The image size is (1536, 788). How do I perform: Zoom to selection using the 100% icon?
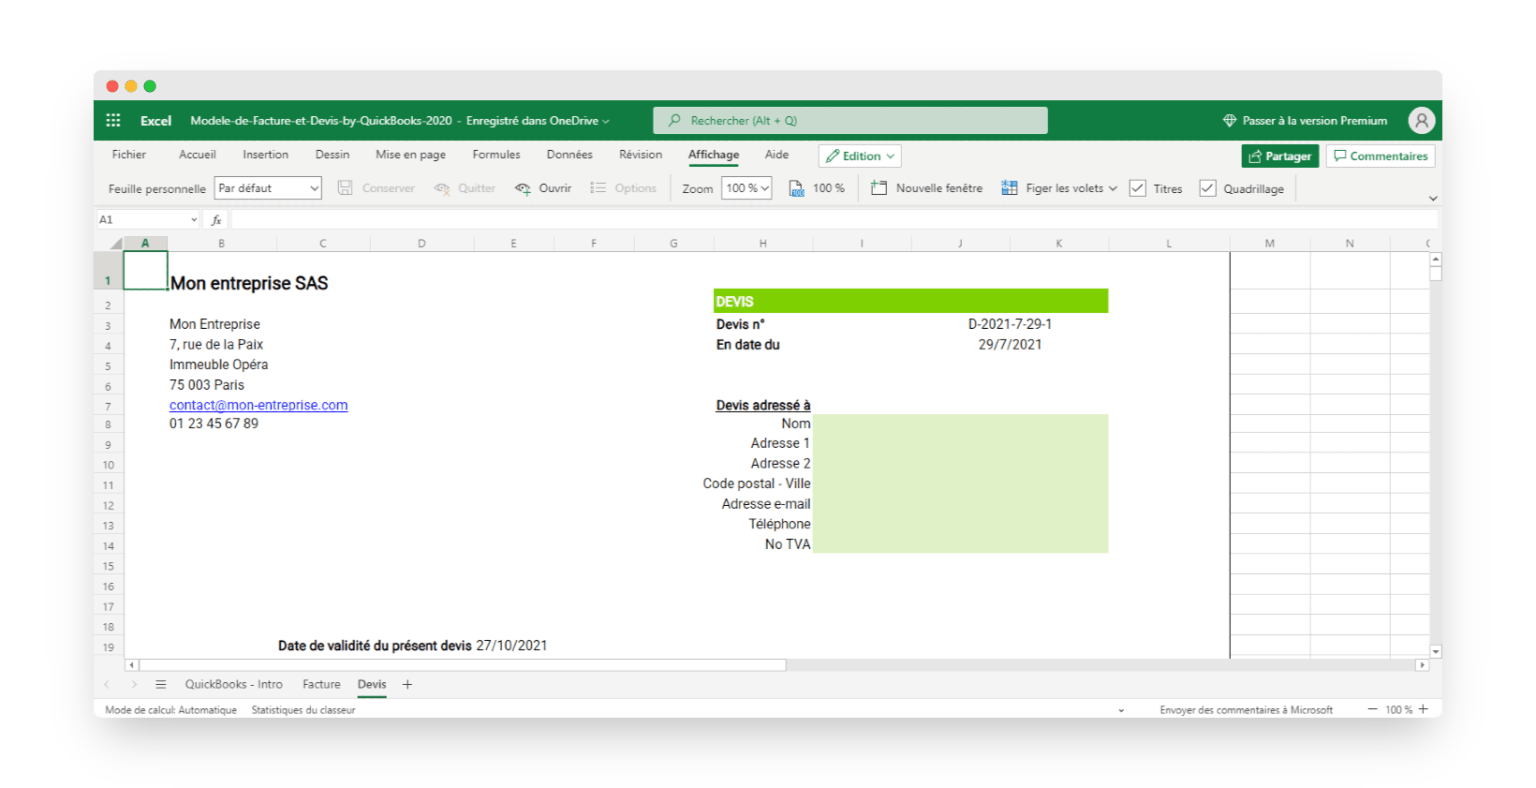(x=796, y=187)
